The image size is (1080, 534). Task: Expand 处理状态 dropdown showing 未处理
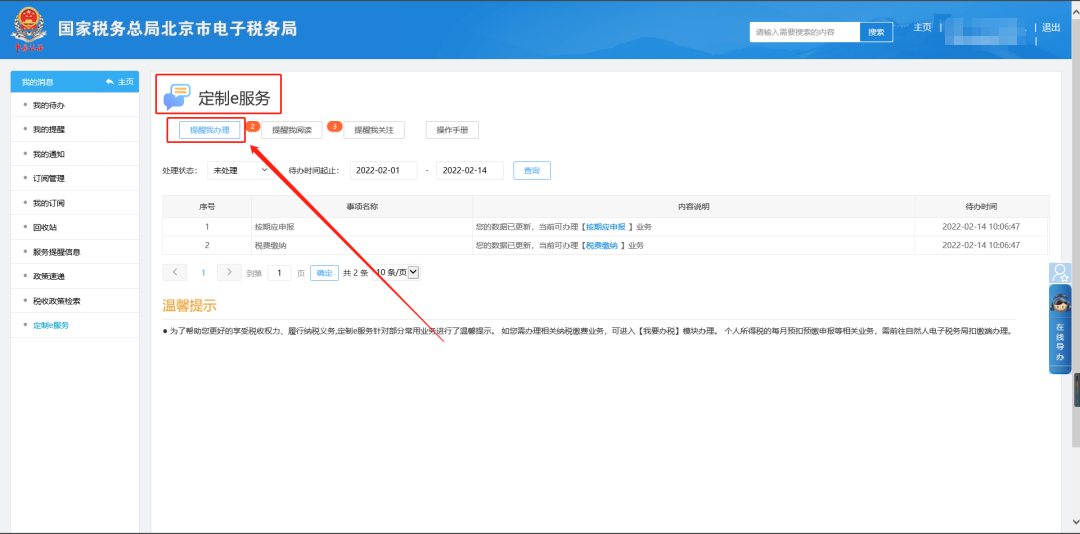[239, 170]
